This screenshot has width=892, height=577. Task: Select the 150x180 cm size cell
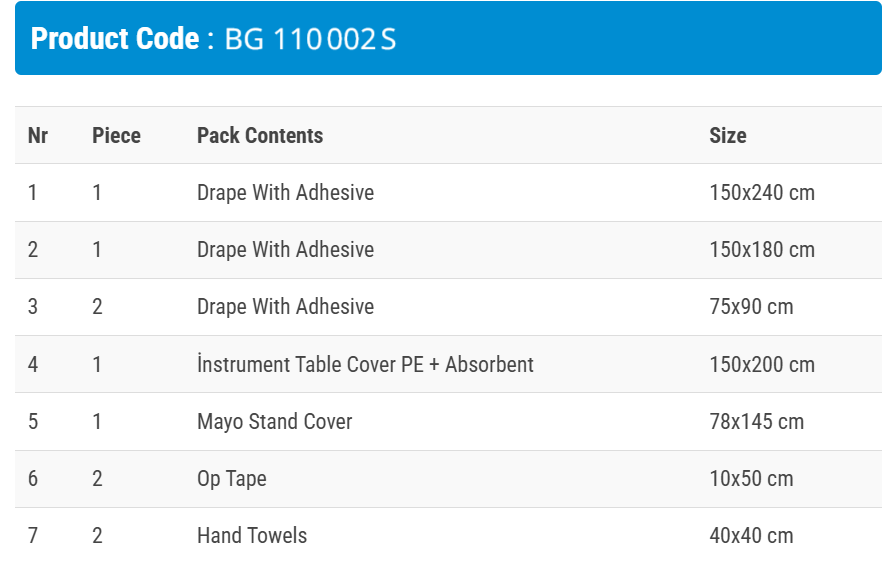pyautogui.click(x=761, y=250)
